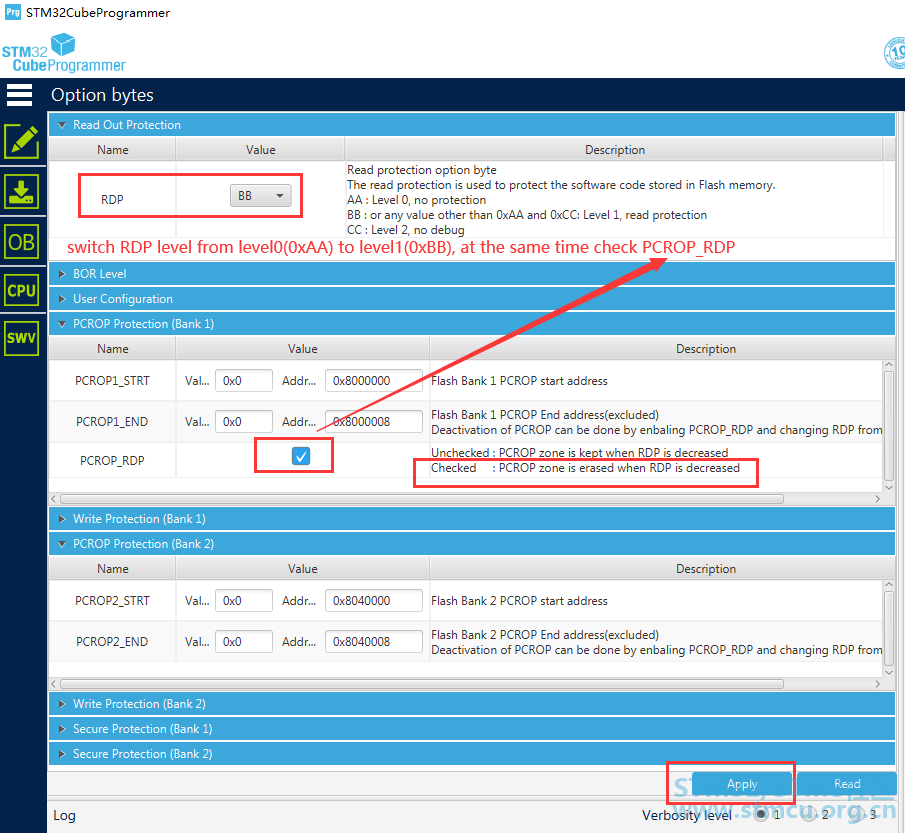Open the OB option bytes icon
Screen dimensions: 905x833
(x=22, y=242)
